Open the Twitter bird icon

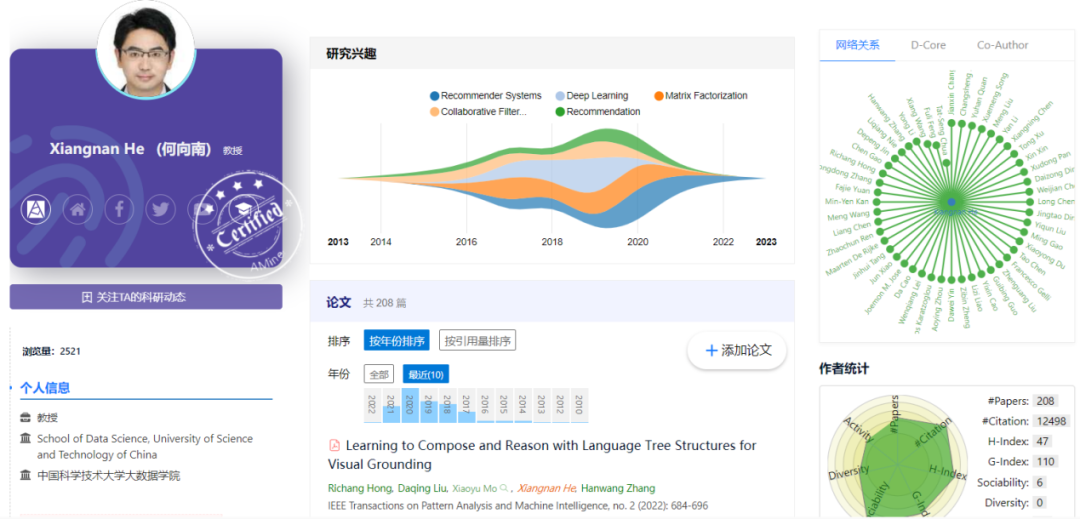pos(160,209)
